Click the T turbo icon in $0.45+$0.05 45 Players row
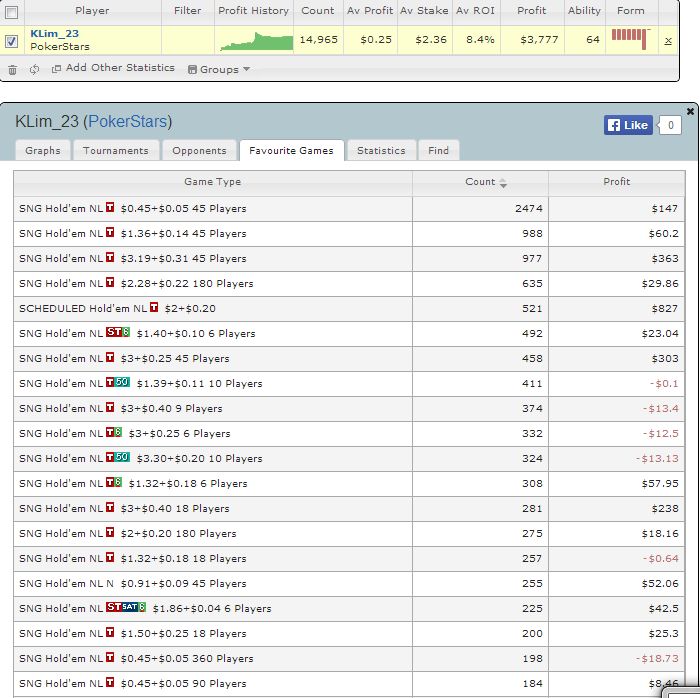700x698 pixels. point(110,207)
